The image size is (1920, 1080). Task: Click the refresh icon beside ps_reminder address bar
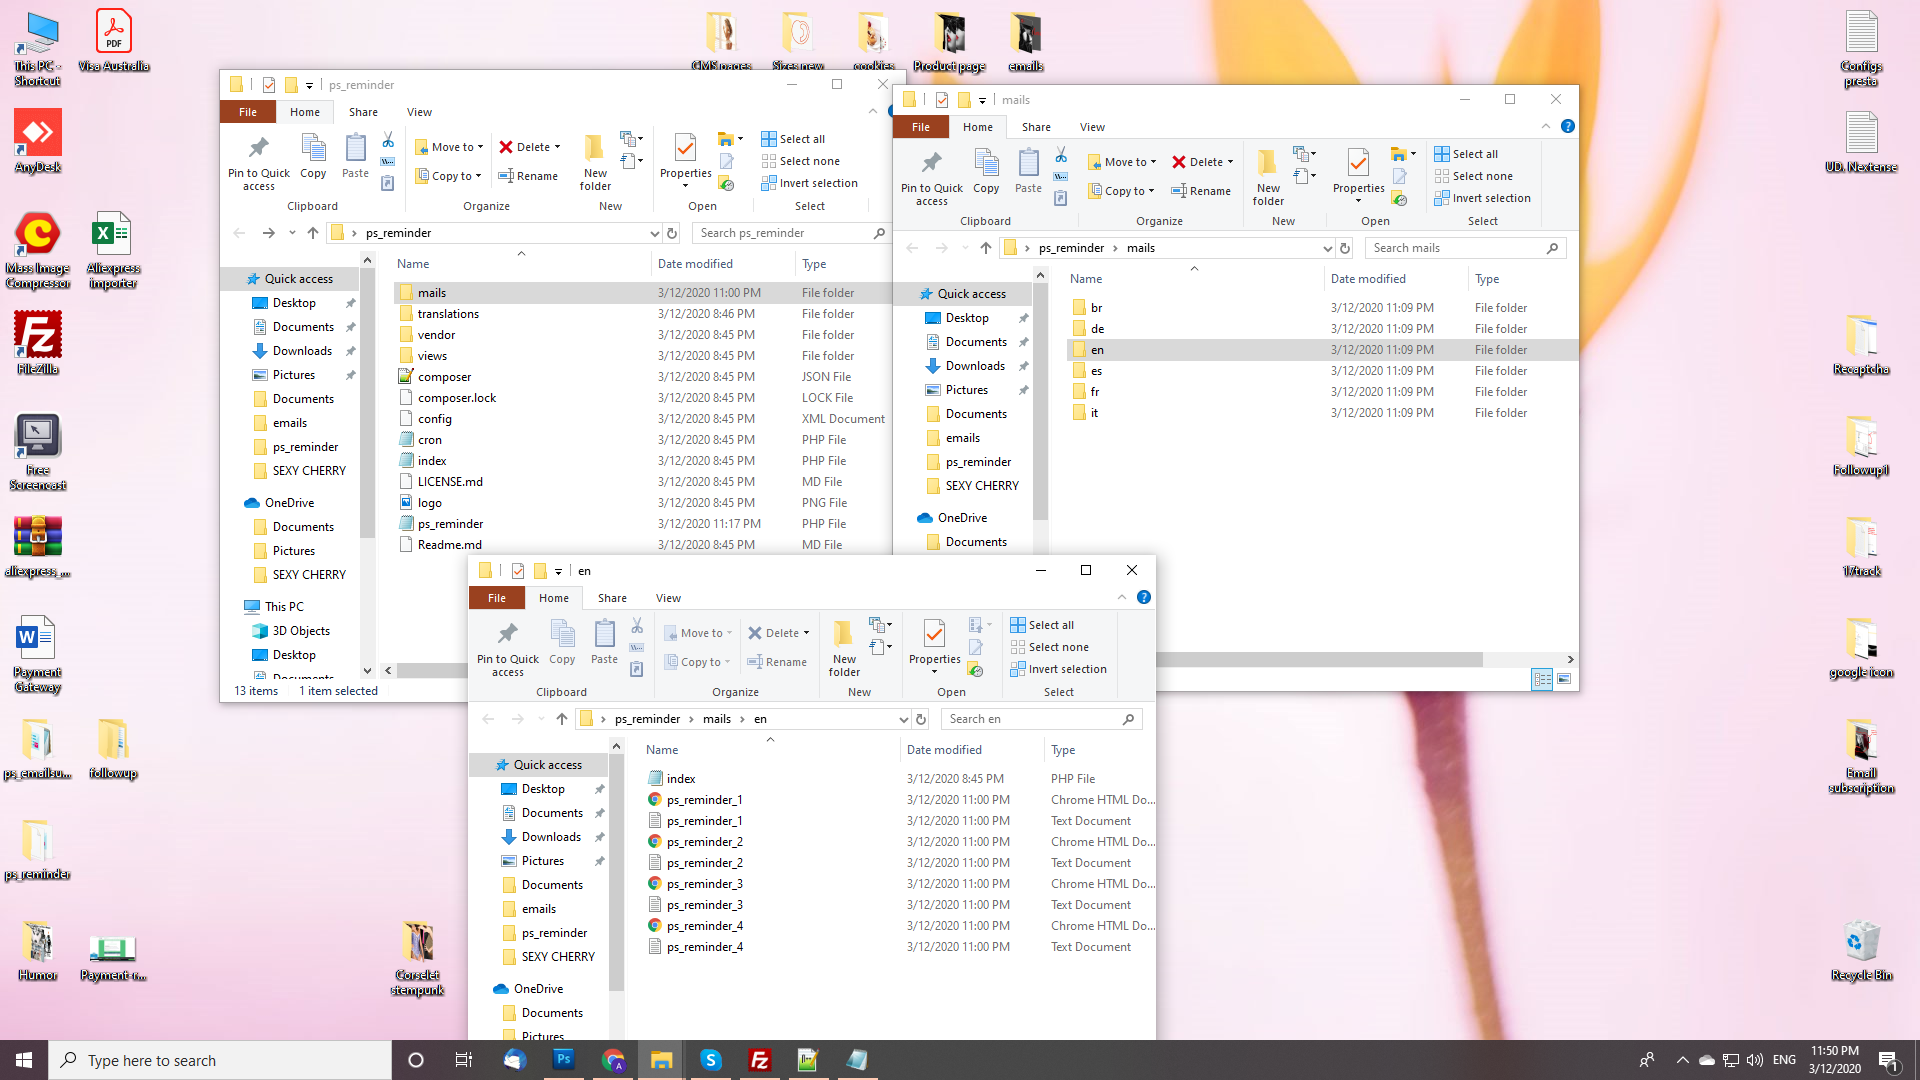pyautogui.click(x=672, y=233)
